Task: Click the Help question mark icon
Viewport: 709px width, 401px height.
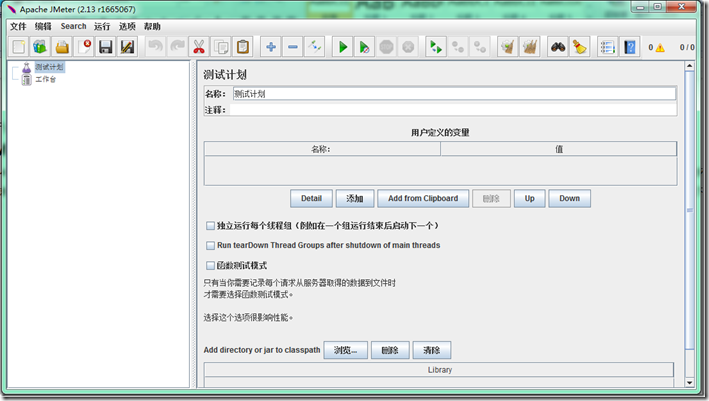Action: [x=629, y=47]
